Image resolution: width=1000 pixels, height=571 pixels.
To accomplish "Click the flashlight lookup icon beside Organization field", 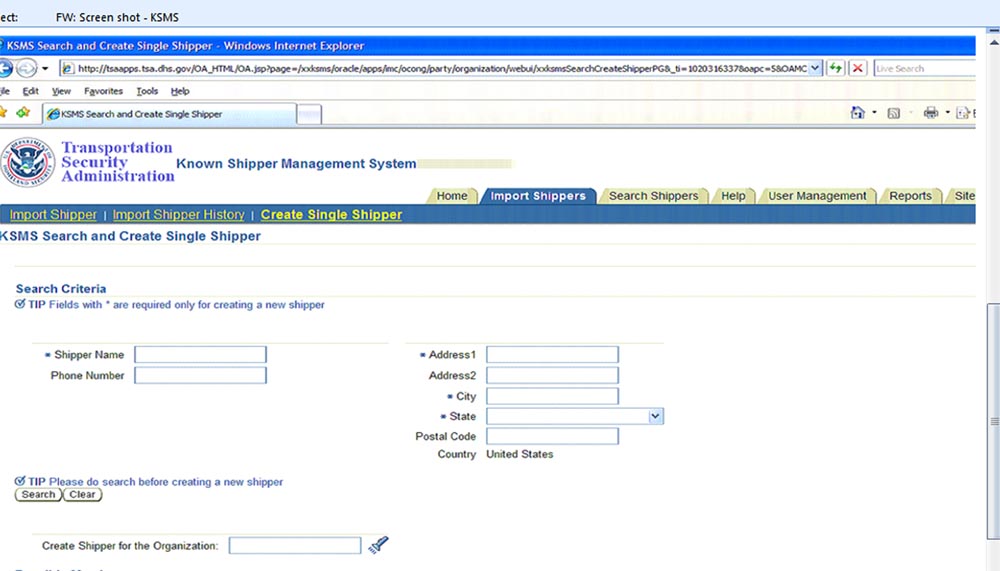I will [x=378, y=544].
